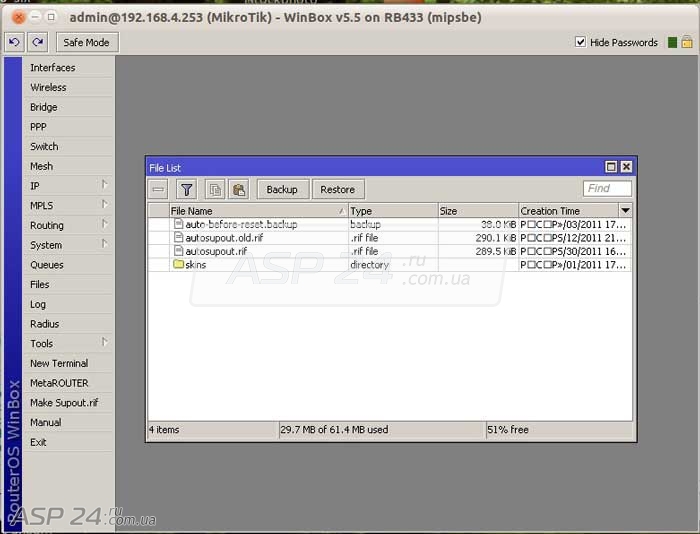Click the Restore button
The height and width of the screenshot is (534, 700).
coord(338,189)
